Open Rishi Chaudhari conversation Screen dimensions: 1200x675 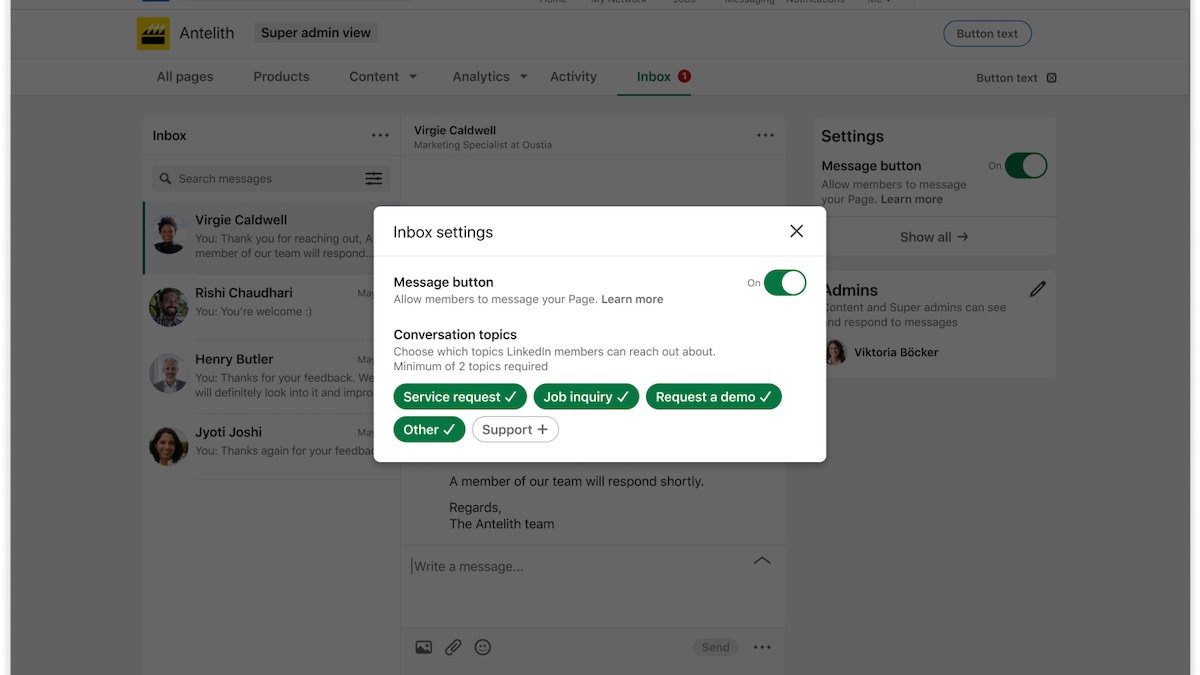pyautogui.click(x=272, y=307)
